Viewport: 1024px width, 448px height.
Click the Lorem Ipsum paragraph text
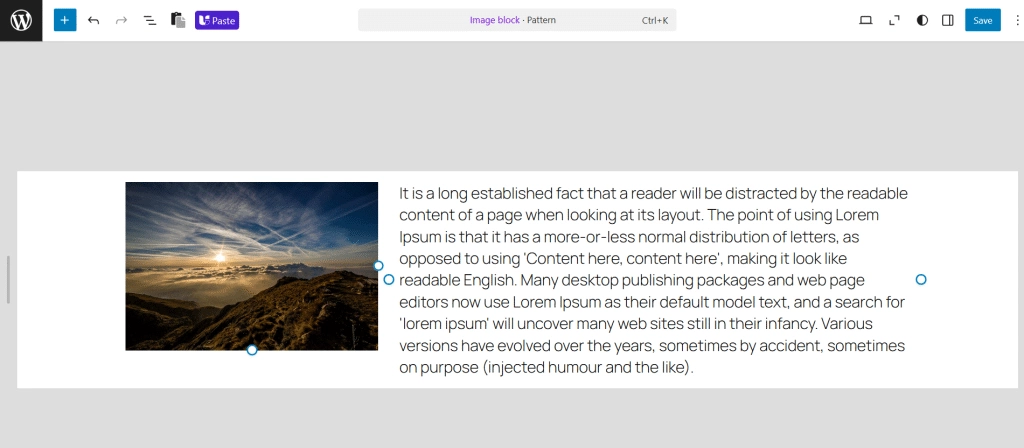tap(652, 280)
